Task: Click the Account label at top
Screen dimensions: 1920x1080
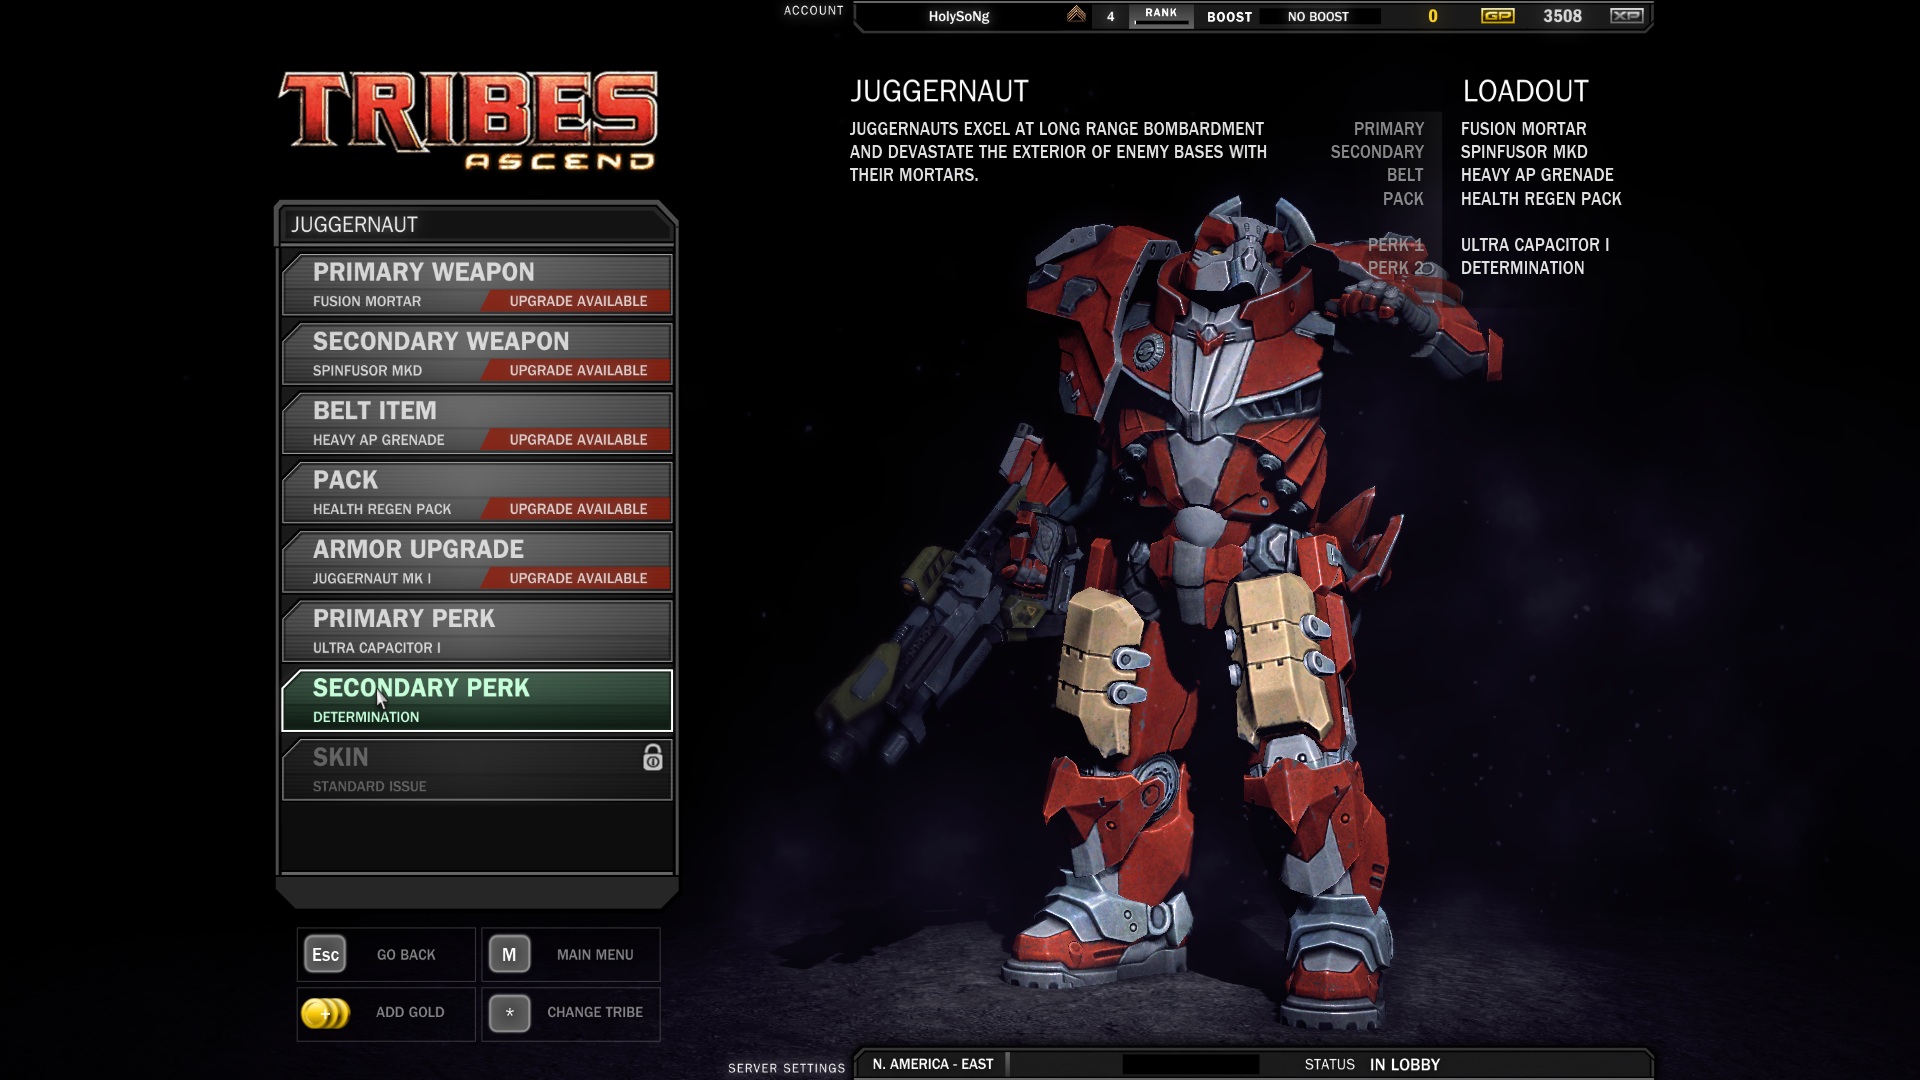Action: (x=813, y=11)
